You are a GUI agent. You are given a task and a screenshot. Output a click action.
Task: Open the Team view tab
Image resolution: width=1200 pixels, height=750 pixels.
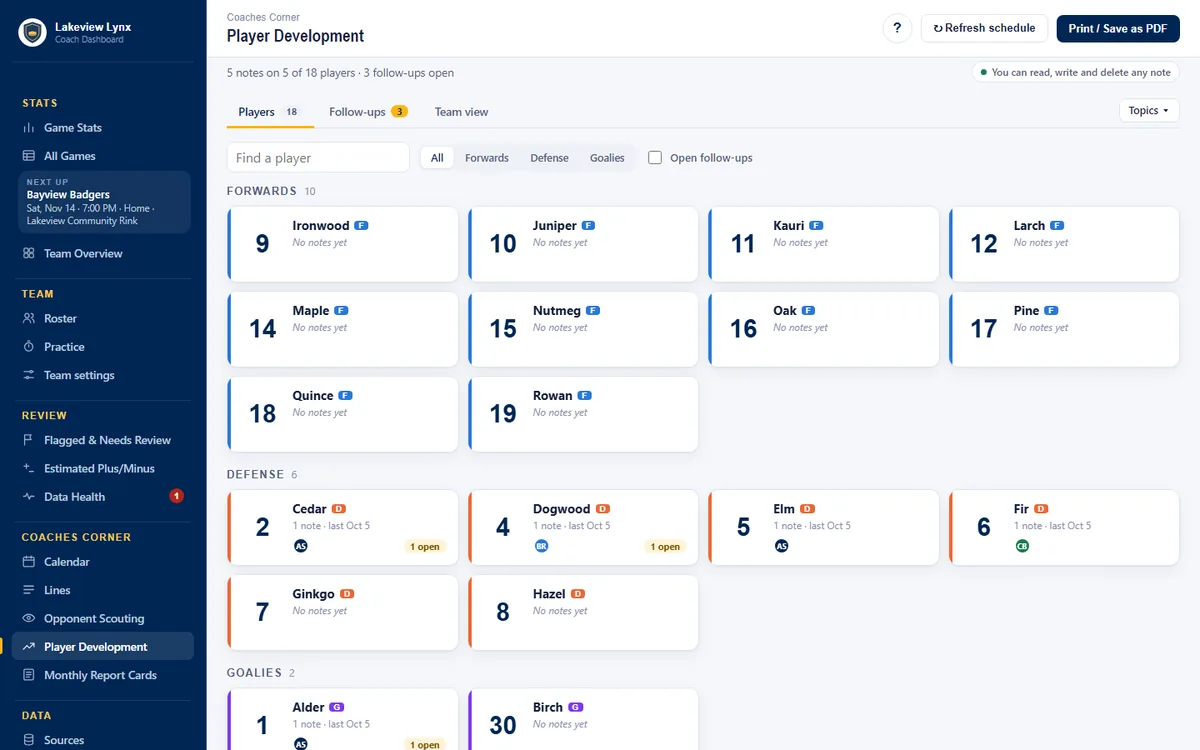pyautogui.click(x=462, y=112)
